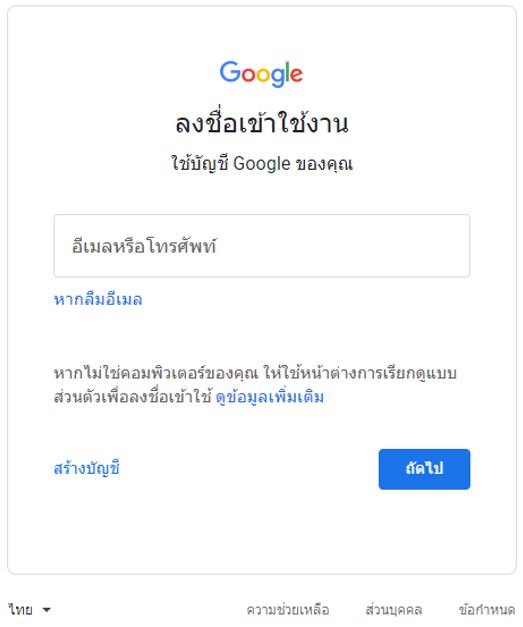Click the first line of the guest notice

point(255,373)
